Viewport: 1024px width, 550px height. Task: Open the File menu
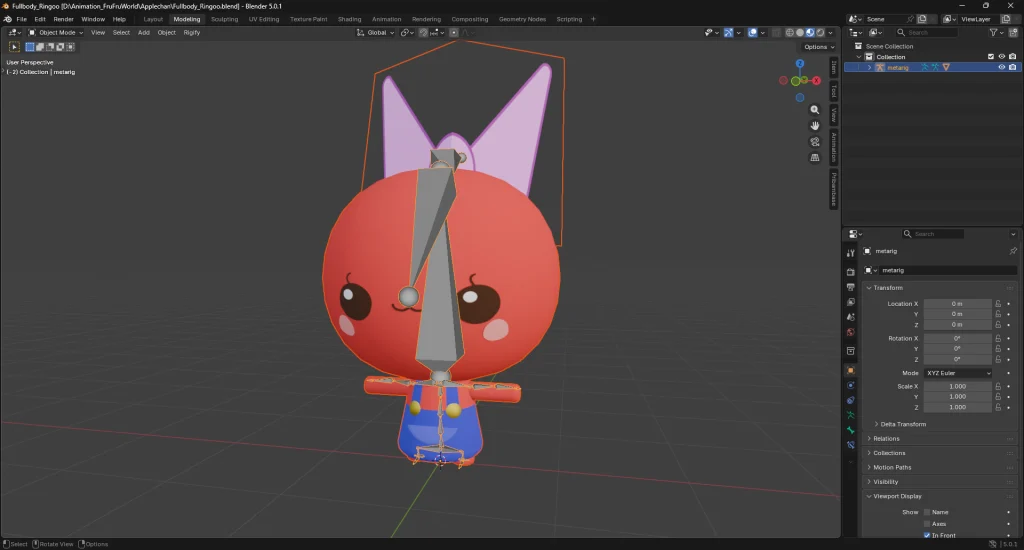click(22, 19)
